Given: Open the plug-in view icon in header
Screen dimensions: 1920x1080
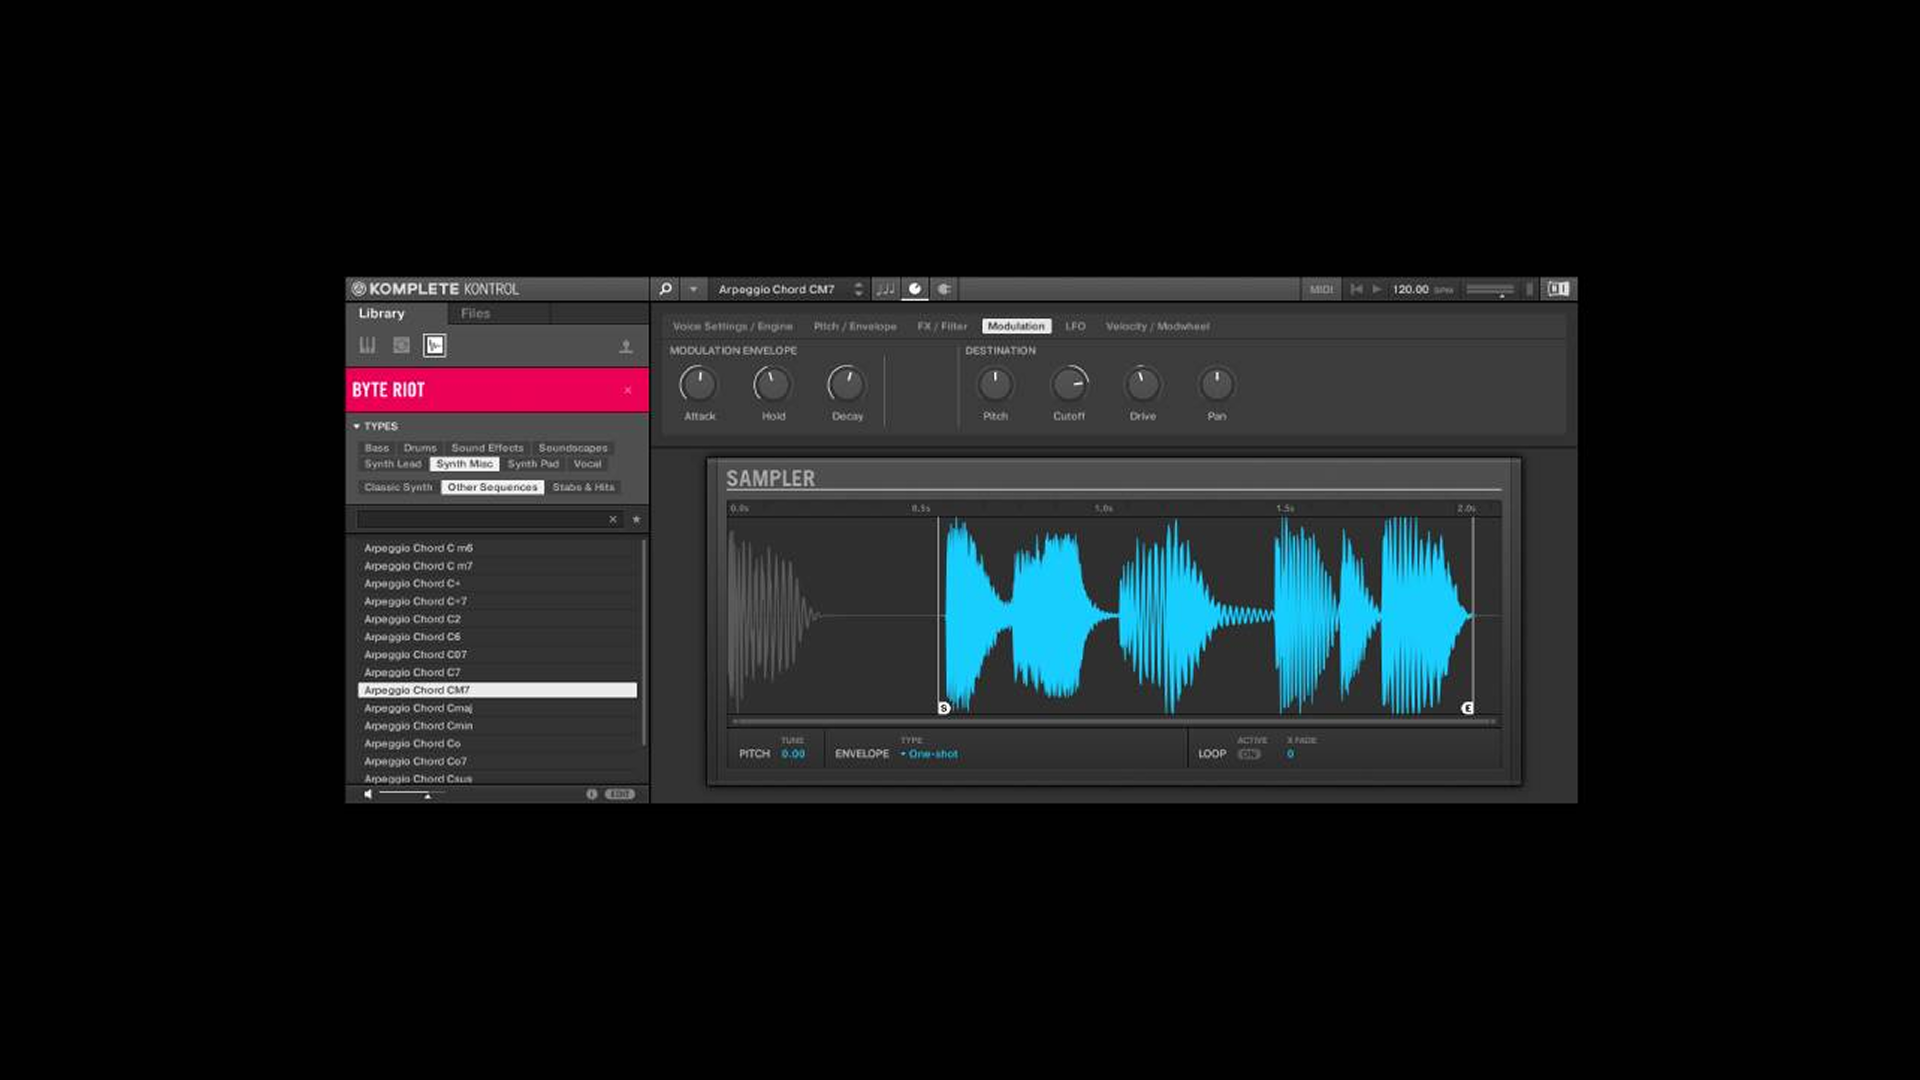Looking at the screenshot, I should [943, 288].
